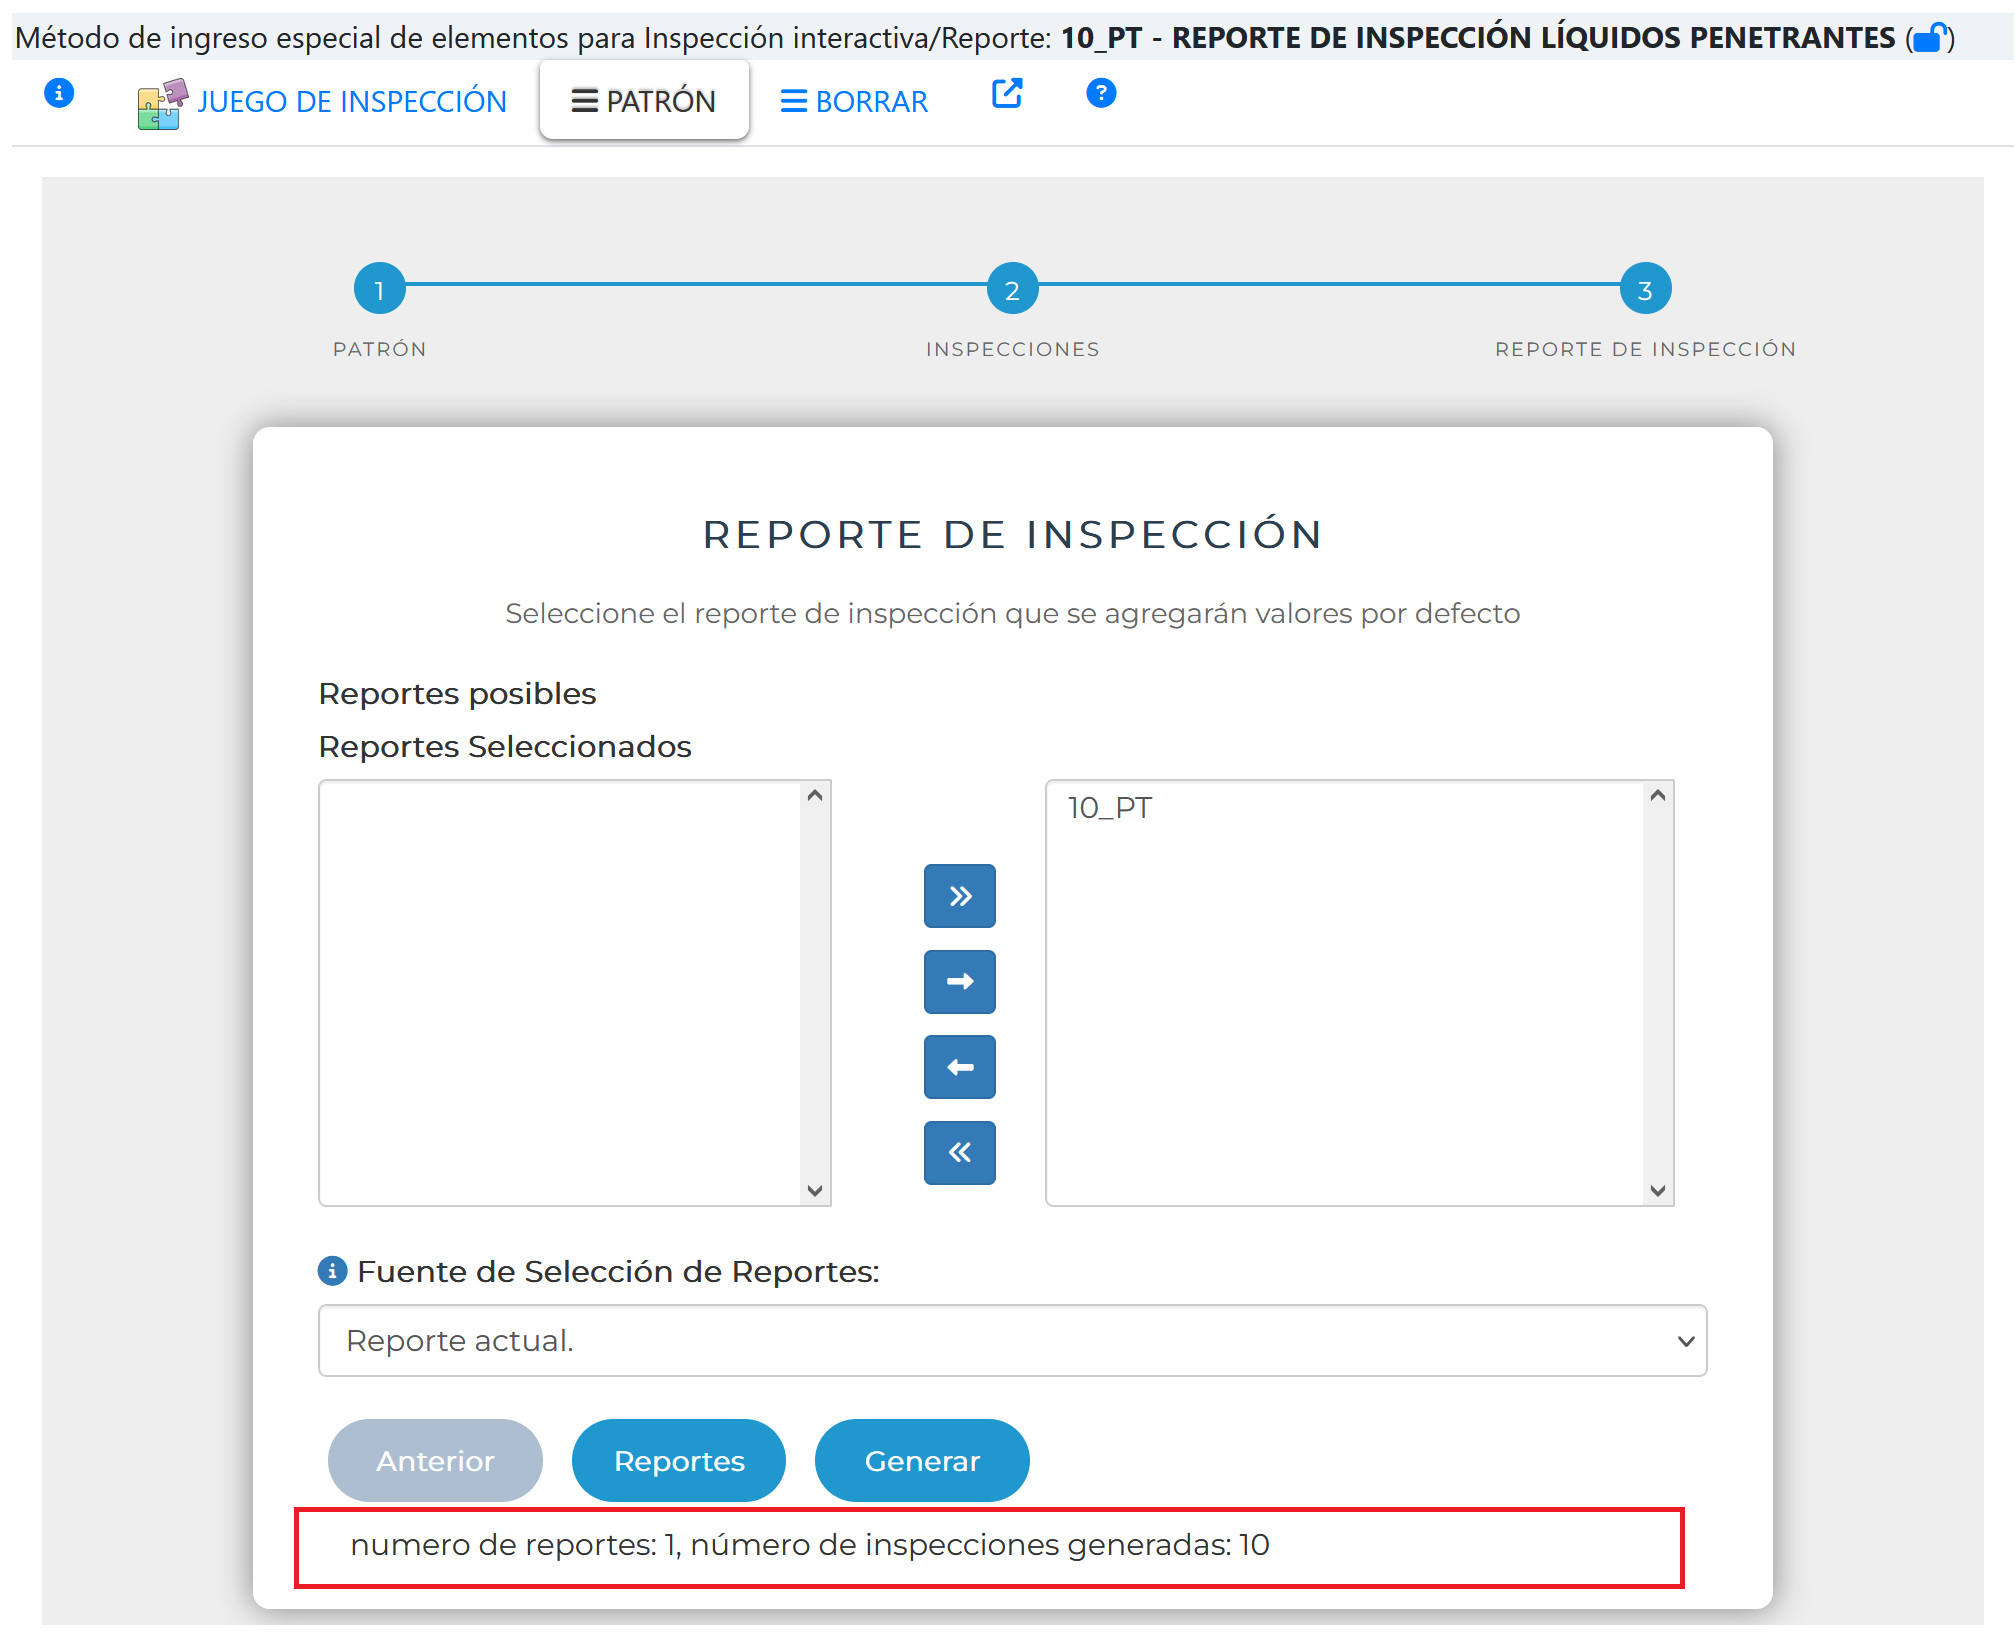Viewport: 2015px width, 1645px height.
Task: Open the PATRÓN menu tab
Action: pos(644,101)
